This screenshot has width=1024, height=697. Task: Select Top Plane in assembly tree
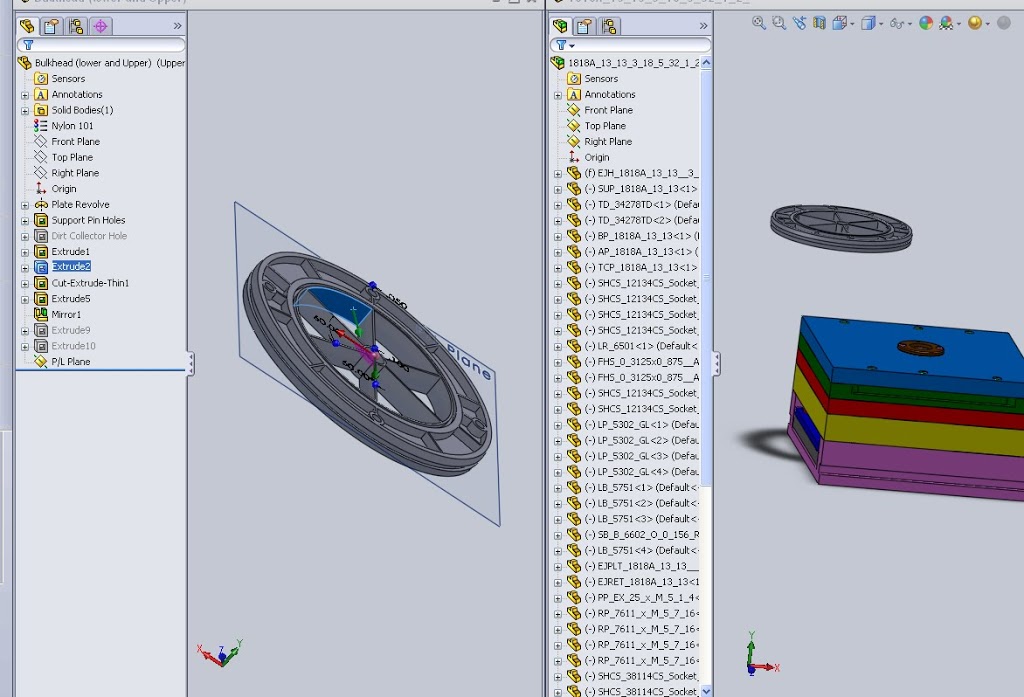605,125
